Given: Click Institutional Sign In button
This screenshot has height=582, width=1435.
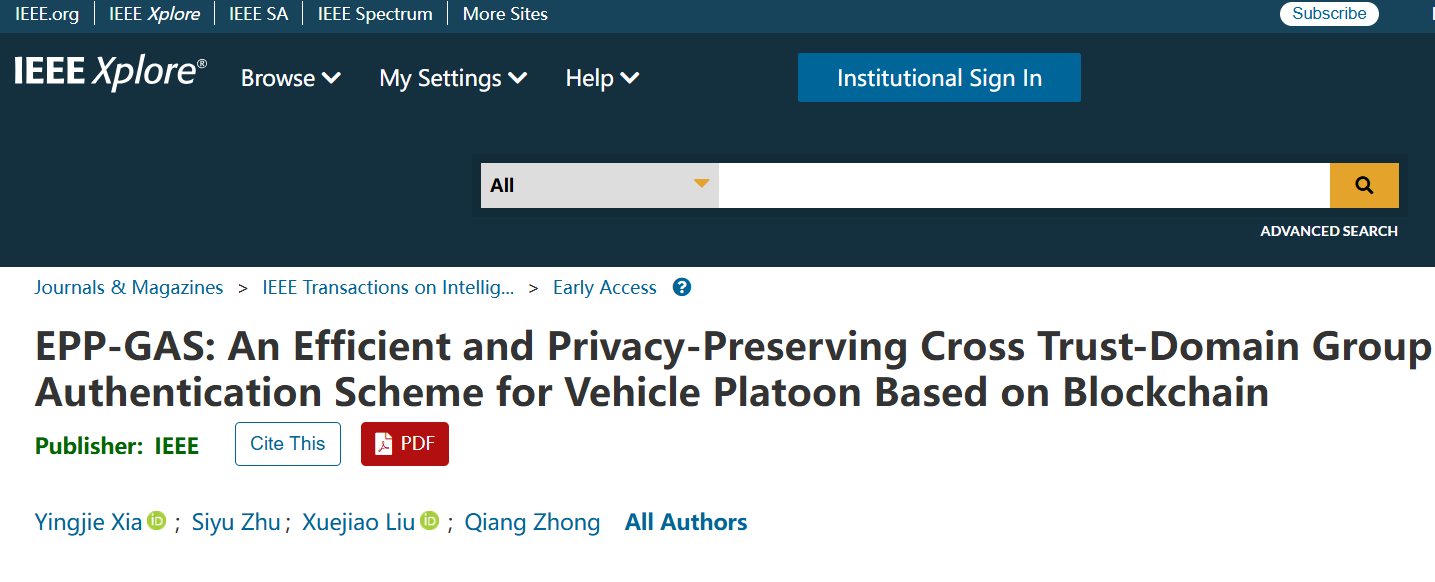Looking at the screenshot, I should tap(939, 78).
